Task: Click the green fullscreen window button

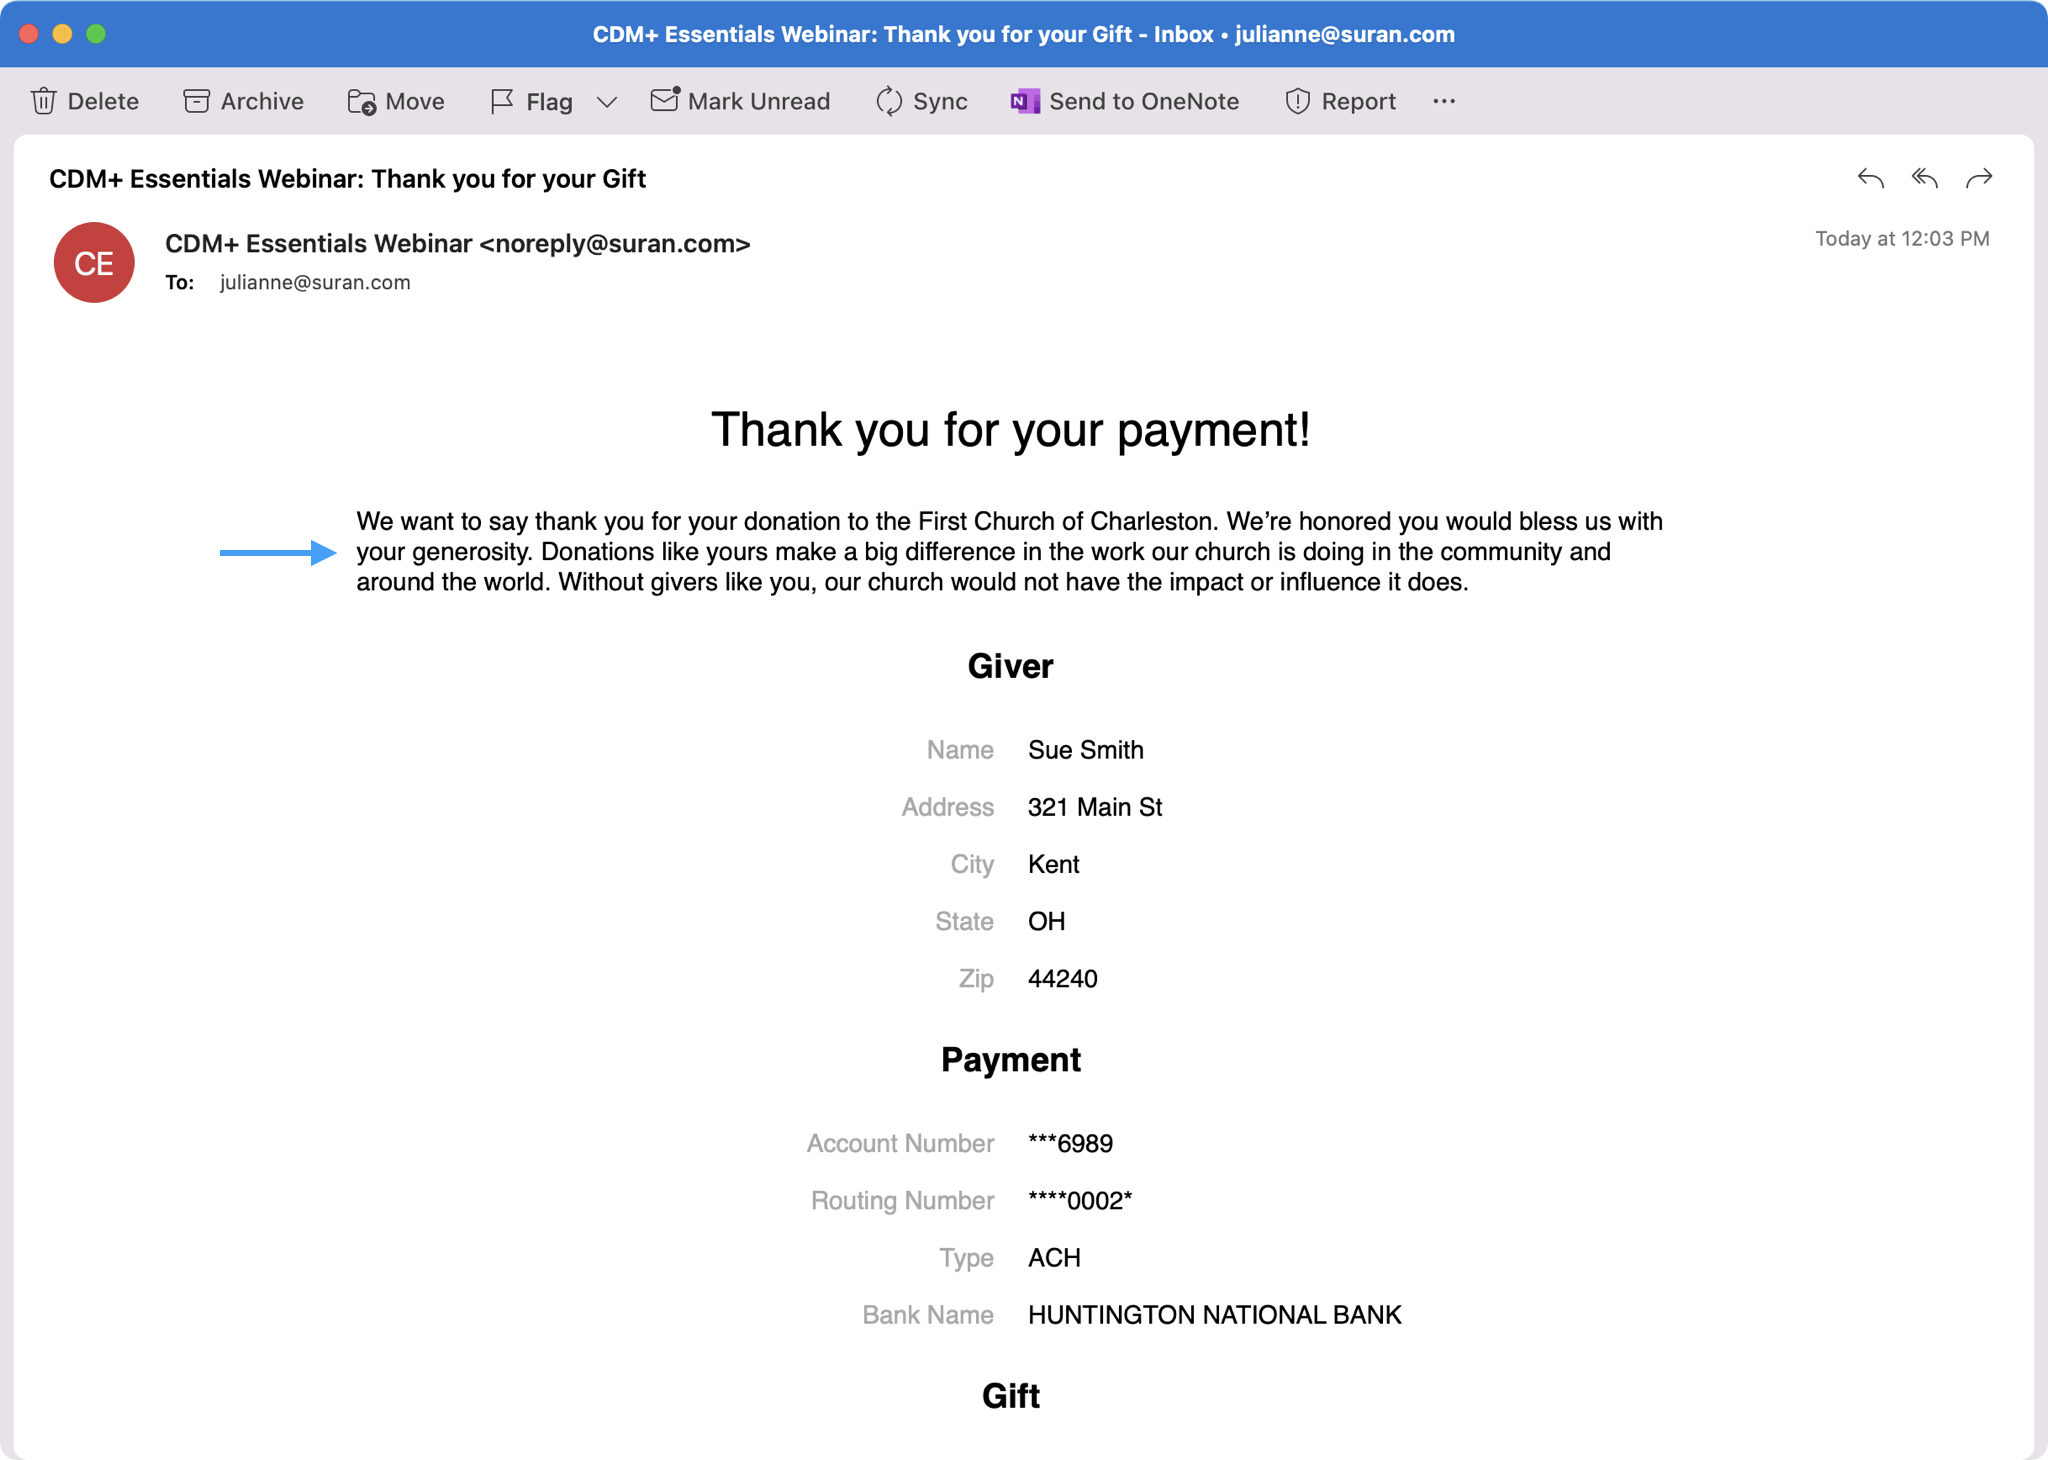Action: 96,34
